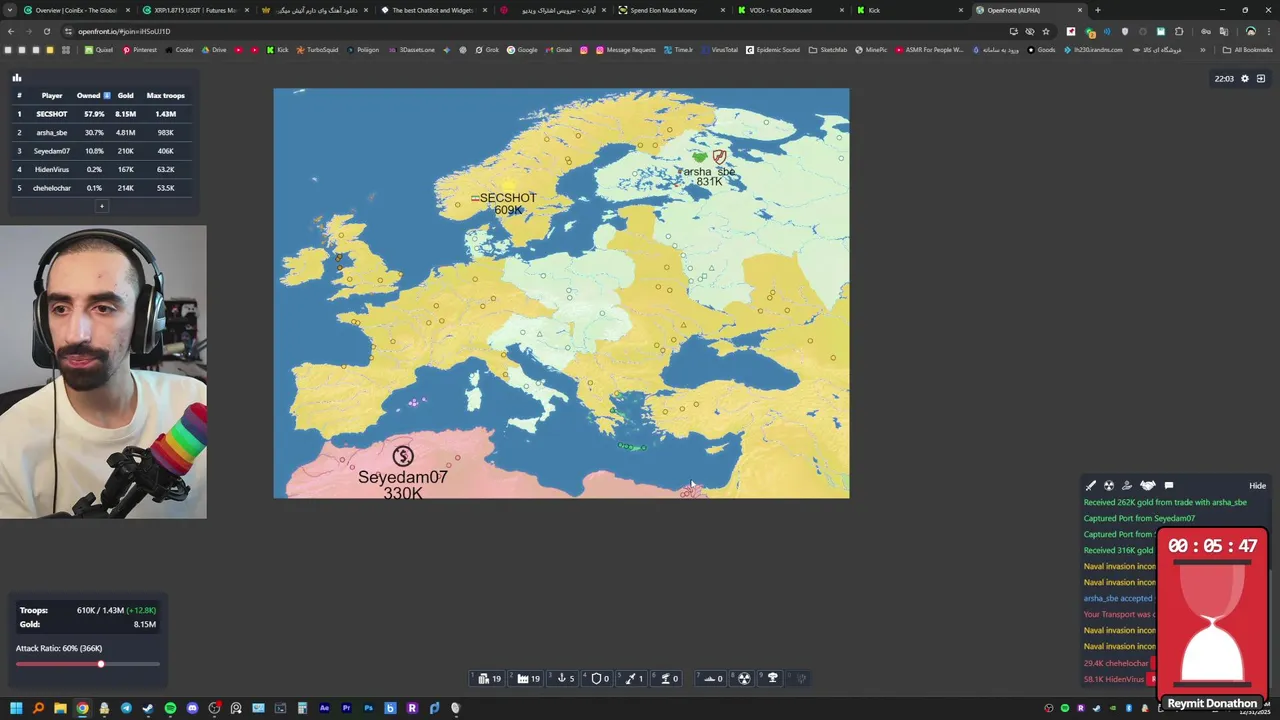This screenshot has width=1280, height=720.
Task: Select the Factory build icon with 19
Action: 528,678
